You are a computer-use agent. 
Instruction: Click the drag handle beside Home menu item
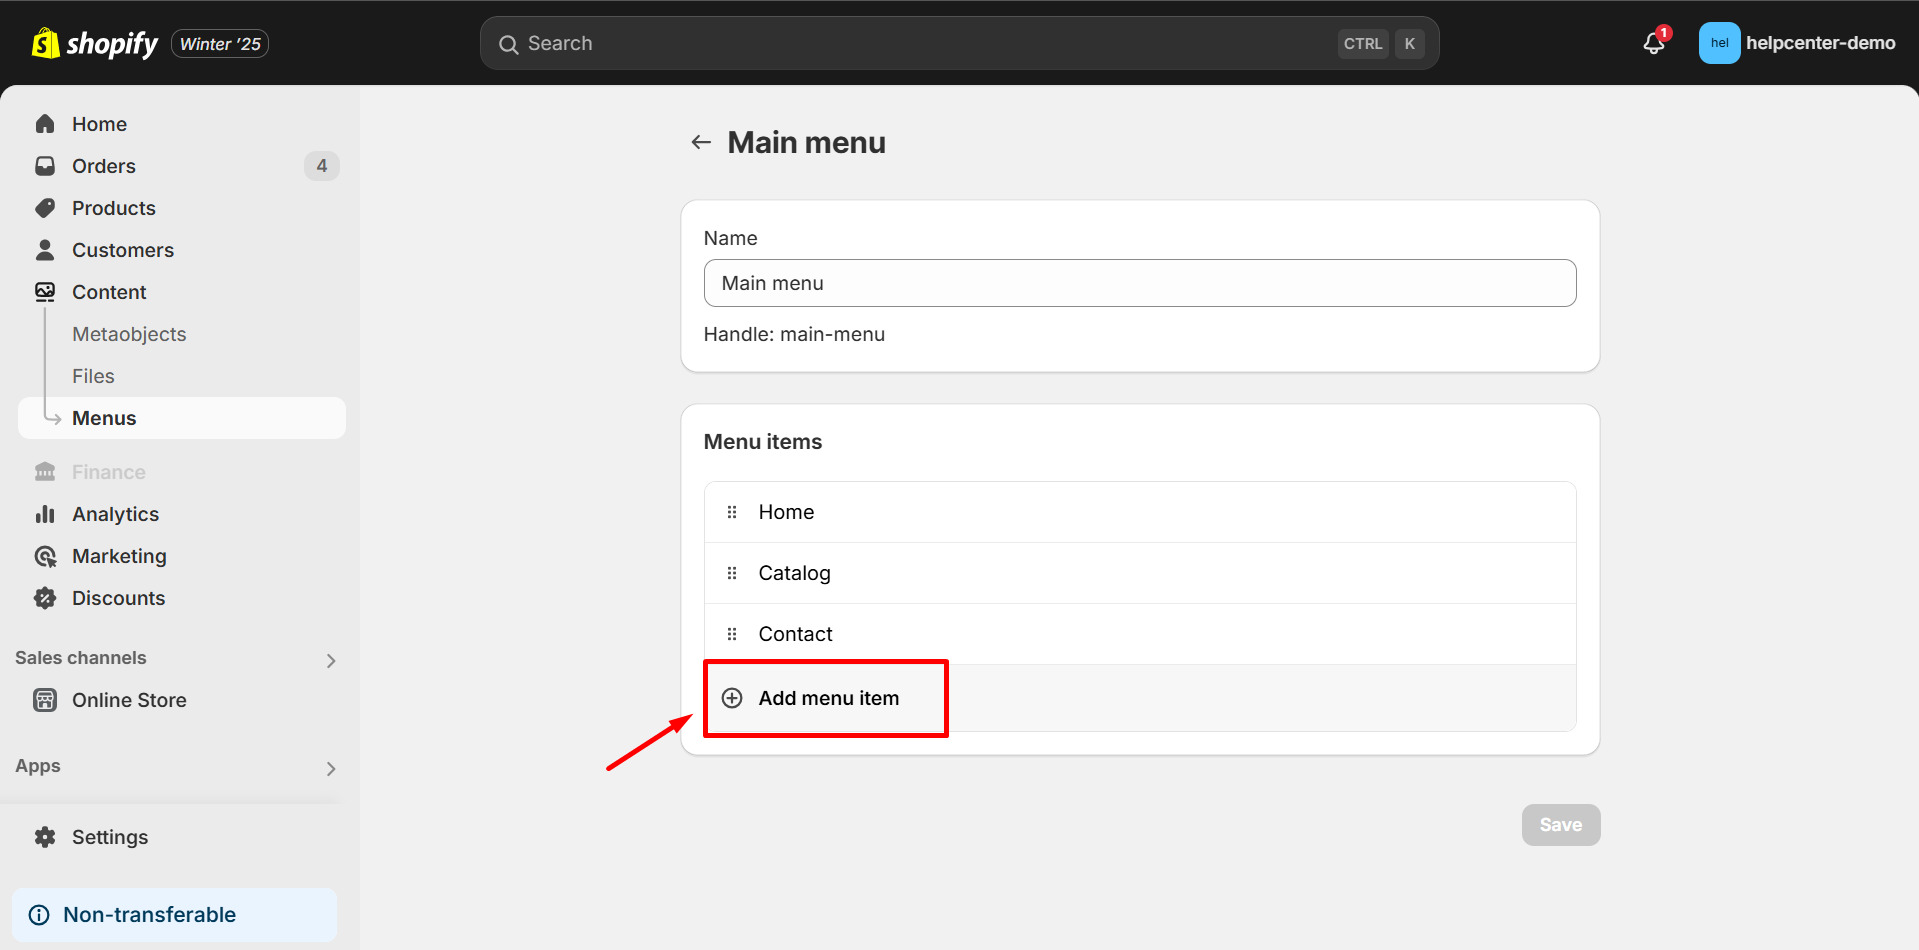[x=732, y=511]
